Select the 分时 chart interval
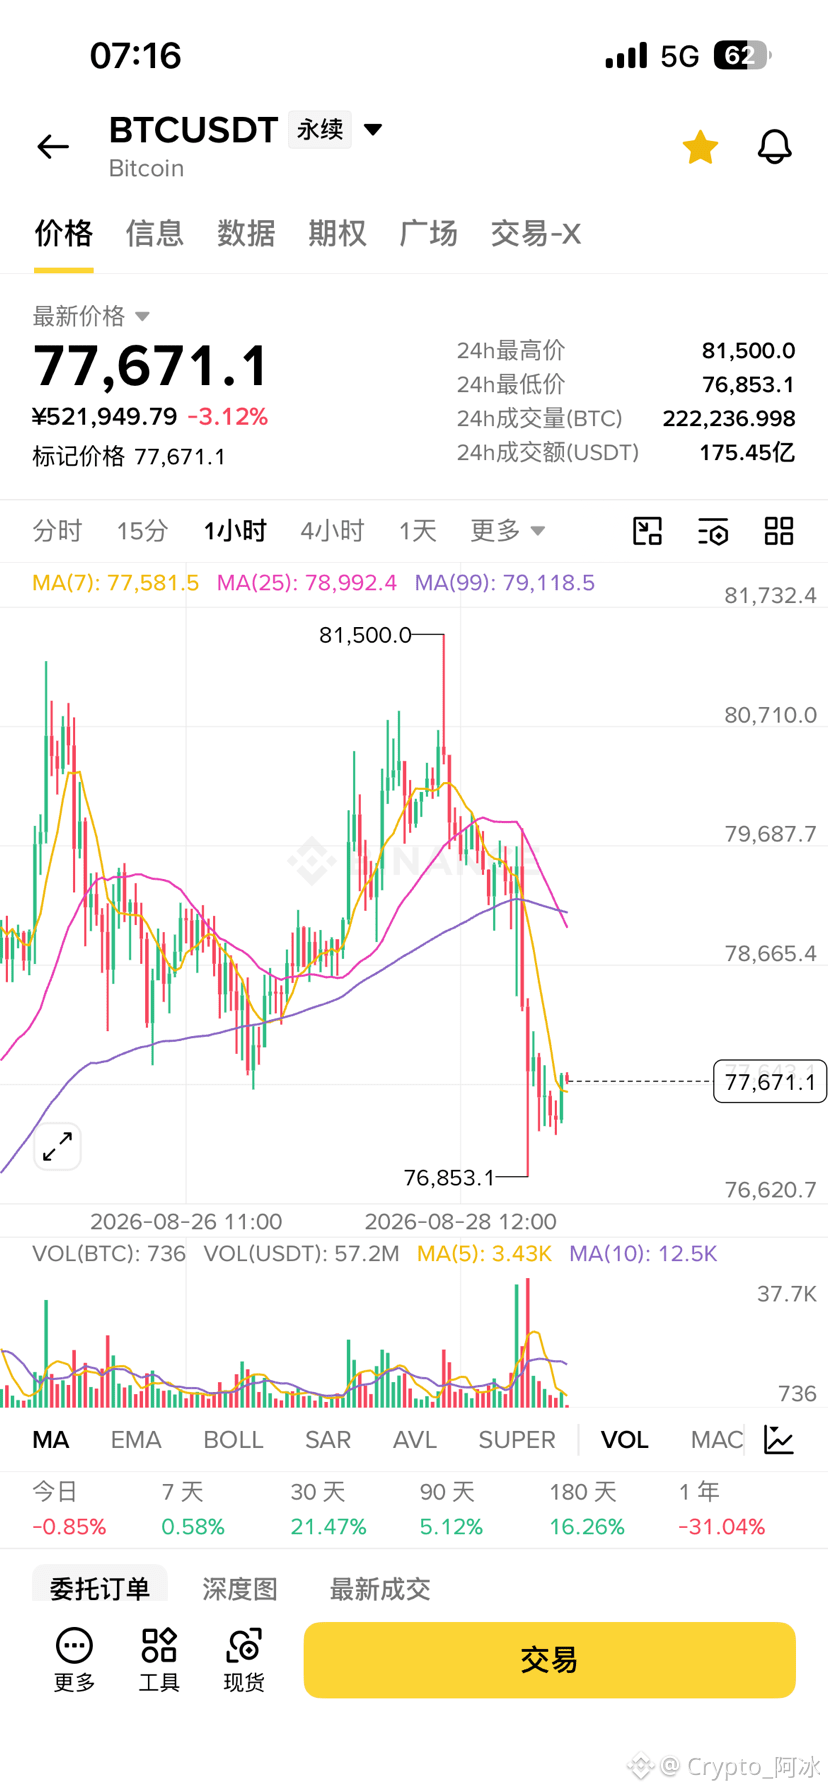The height and width of the screenshot is (1792, 828). click(57, 531)
